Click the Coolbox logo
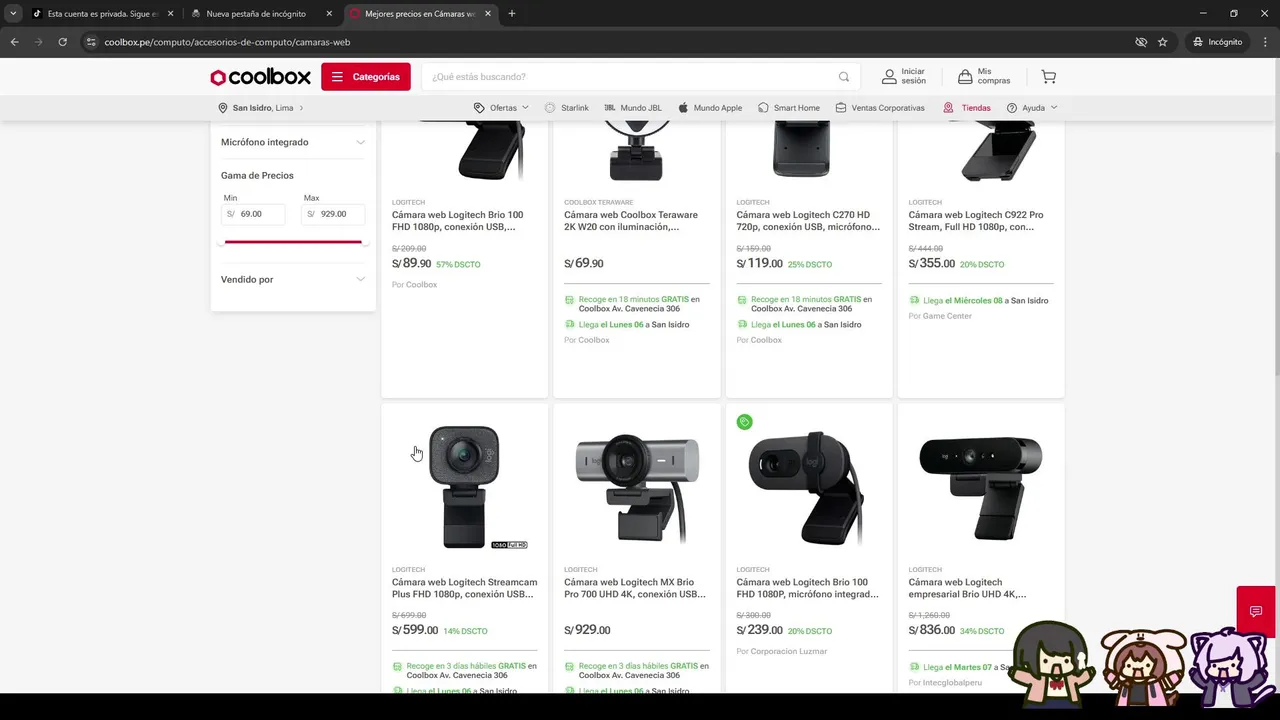 tap(260, 77)
